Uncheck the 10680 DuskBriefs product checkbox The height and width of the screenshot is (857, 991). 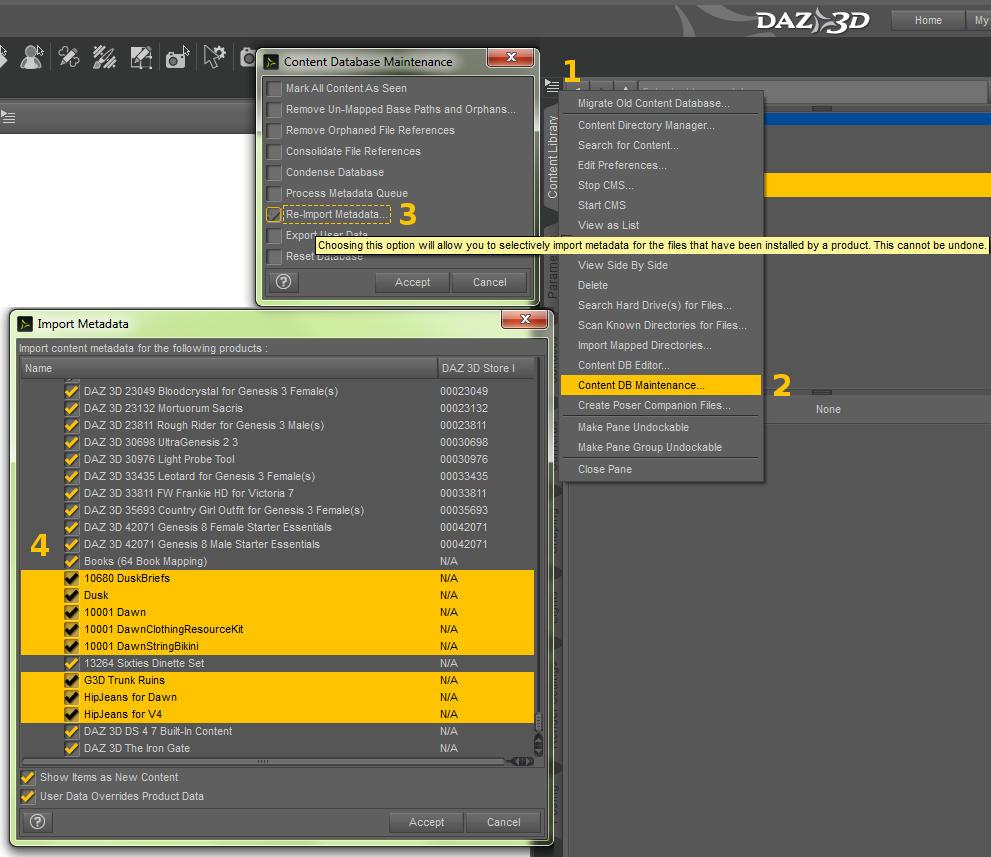click(x=71, y=578)
